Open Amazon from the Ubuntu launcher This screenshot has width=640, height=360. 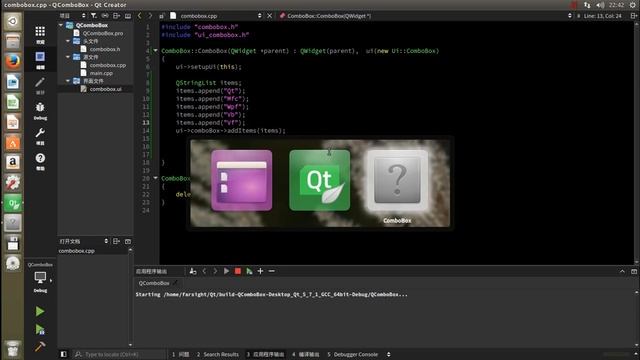pos(13,162)
